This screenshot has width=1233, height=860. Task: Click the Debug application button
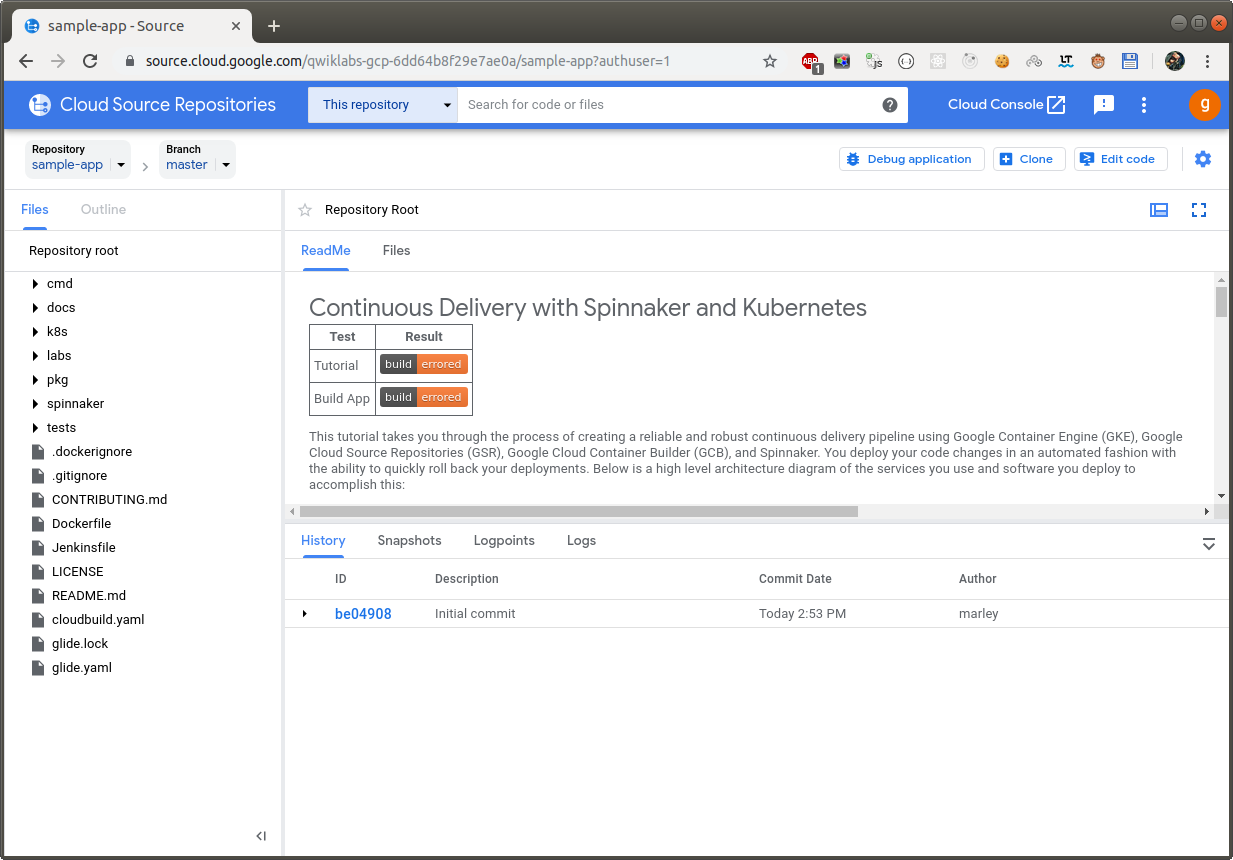click(912, 159)
